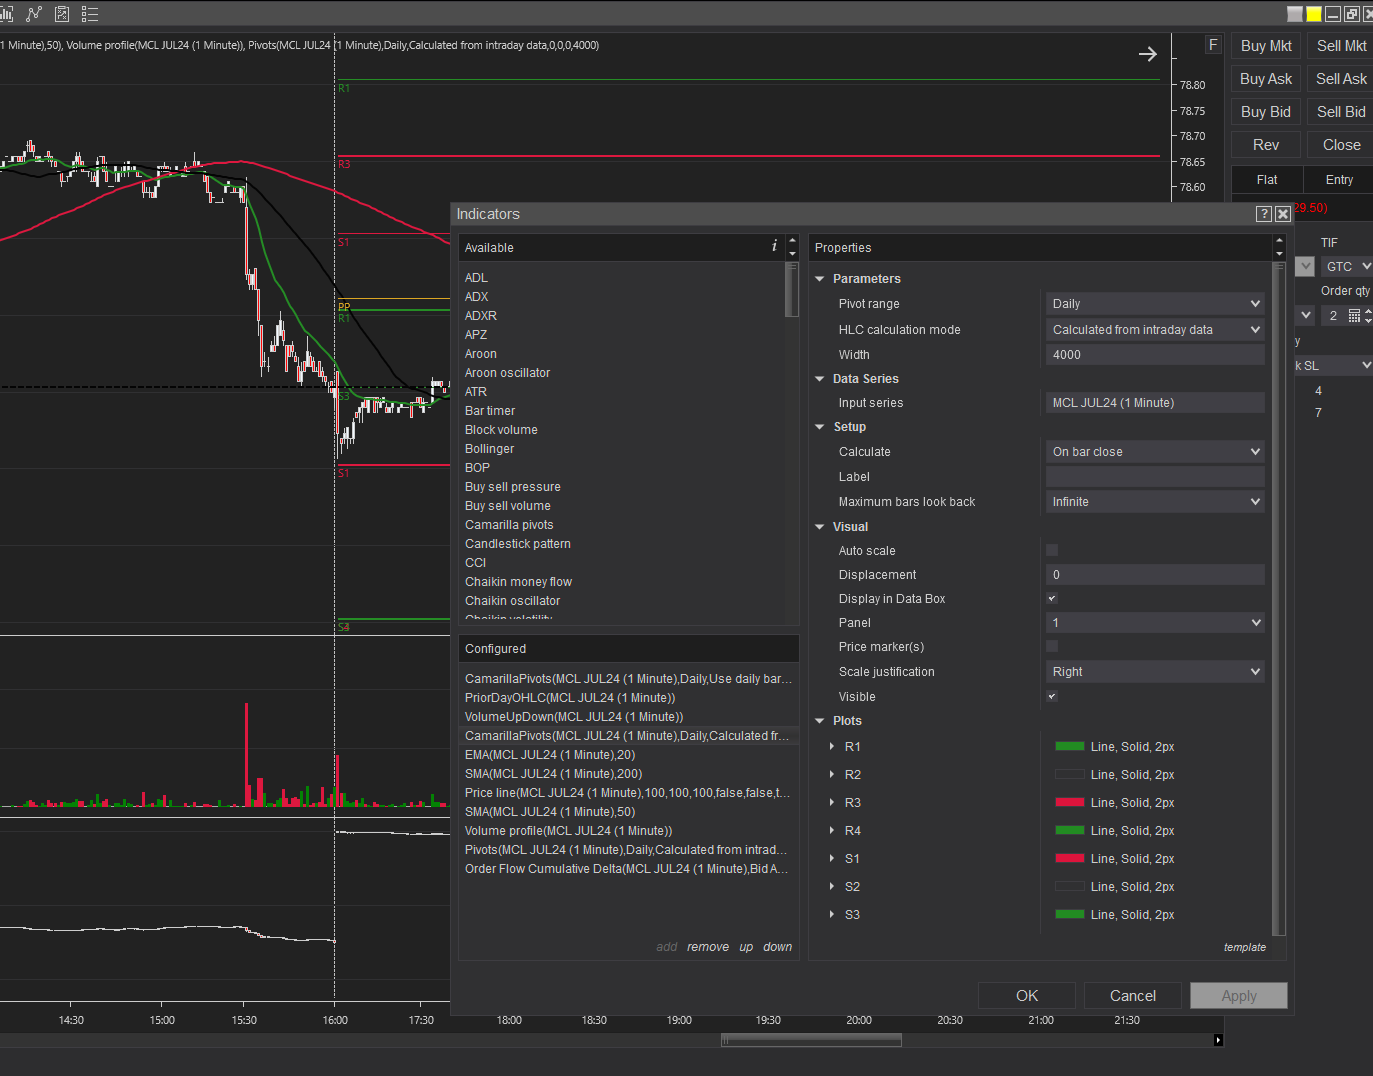Toggle the Display in Data Box checkbox
The width and height of the screenshot is (1373, 1076).
(x=1052, y=598)
